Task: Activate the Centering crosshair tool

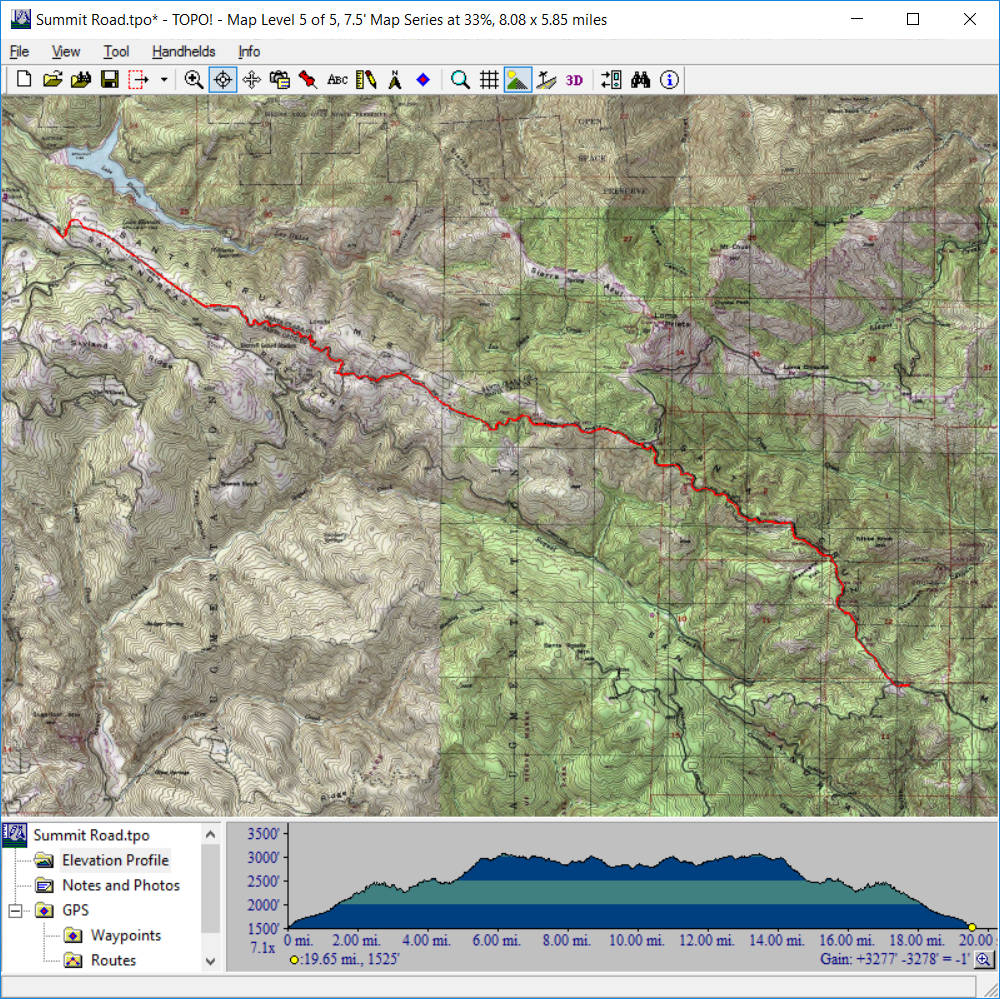Action: 223,80
